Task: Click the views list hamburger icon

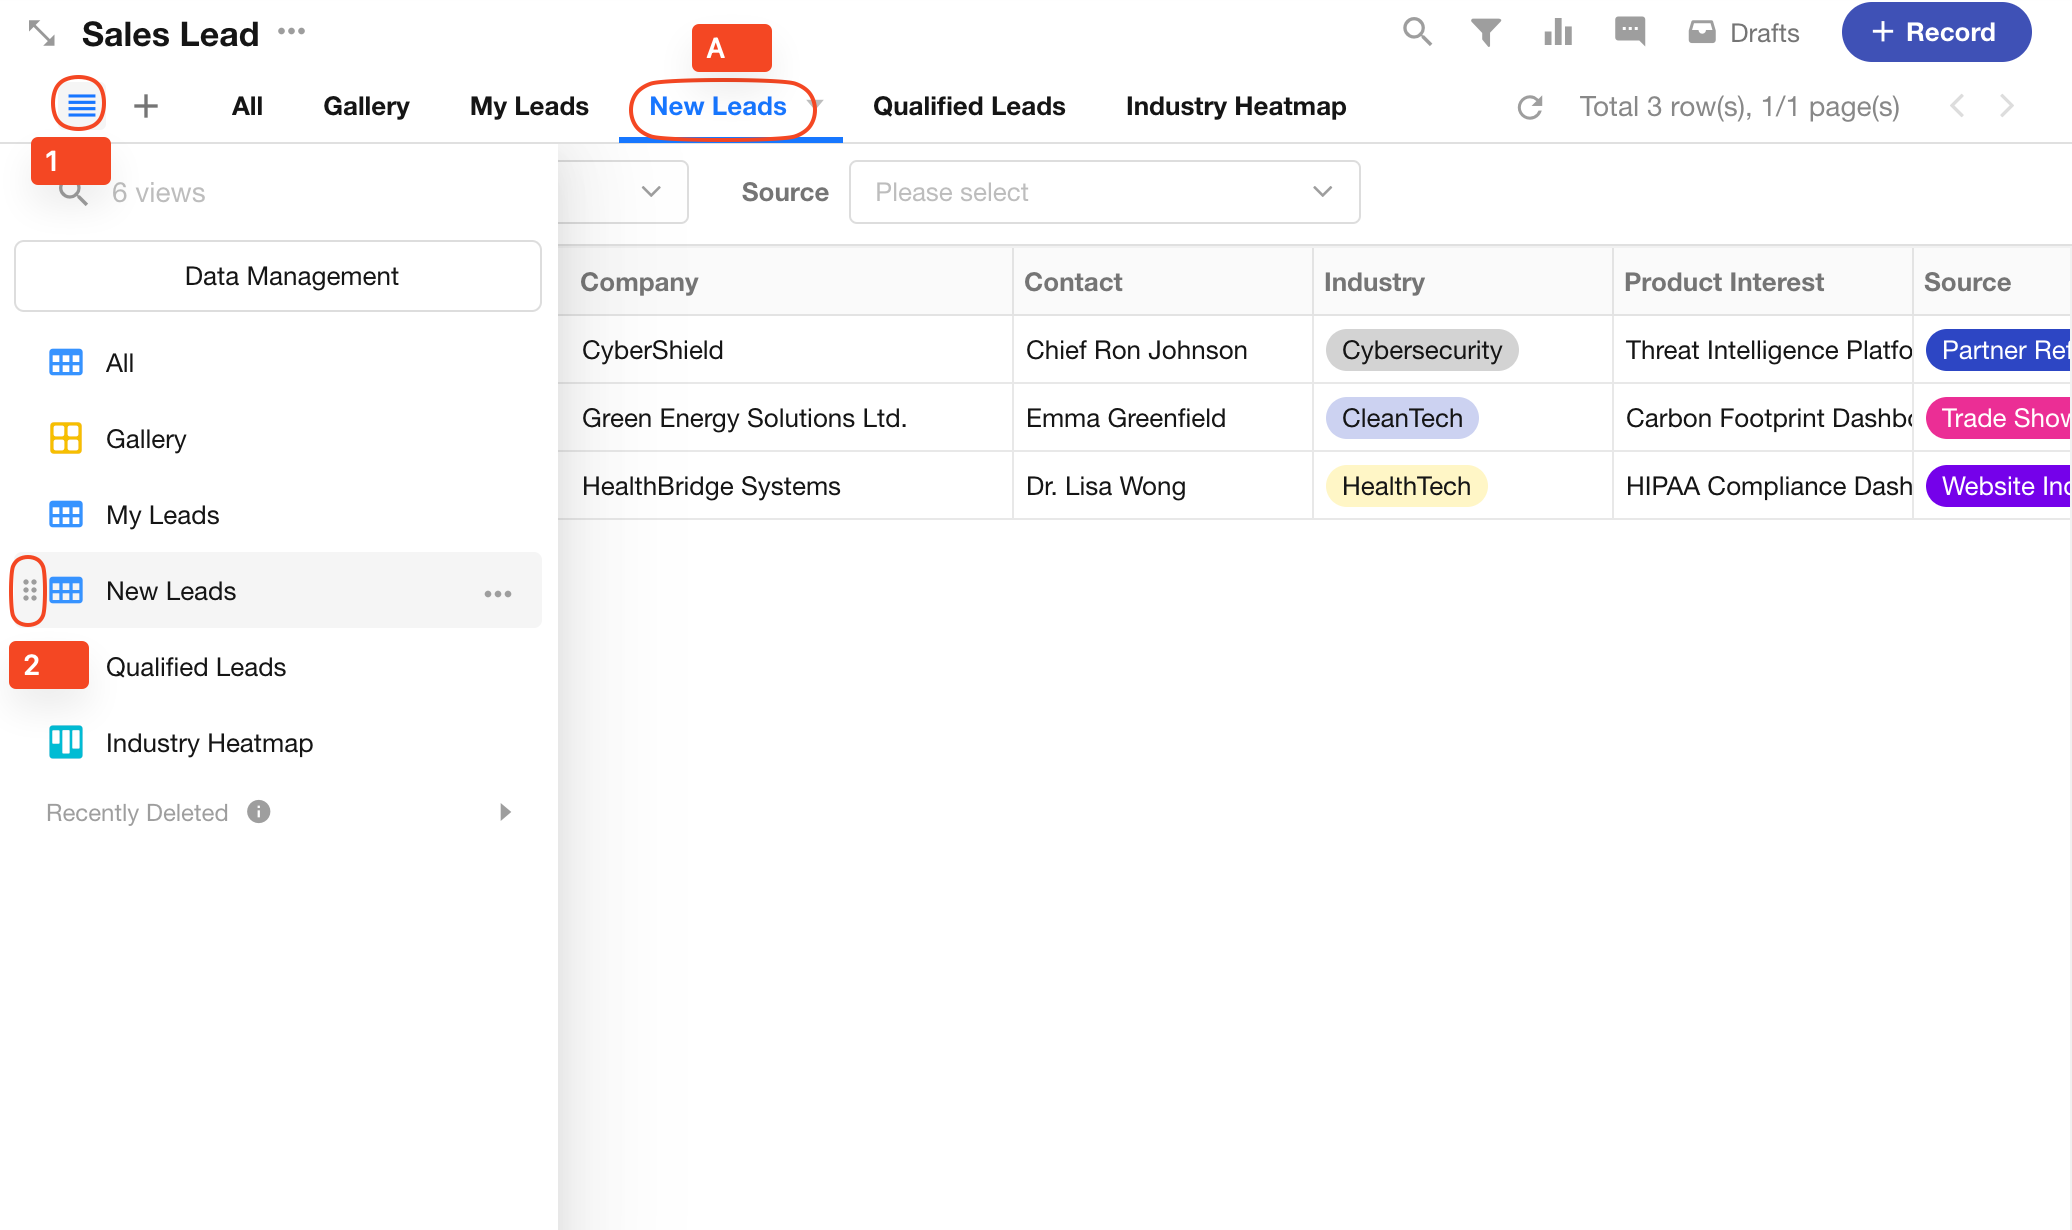Action: coord(80,104)
